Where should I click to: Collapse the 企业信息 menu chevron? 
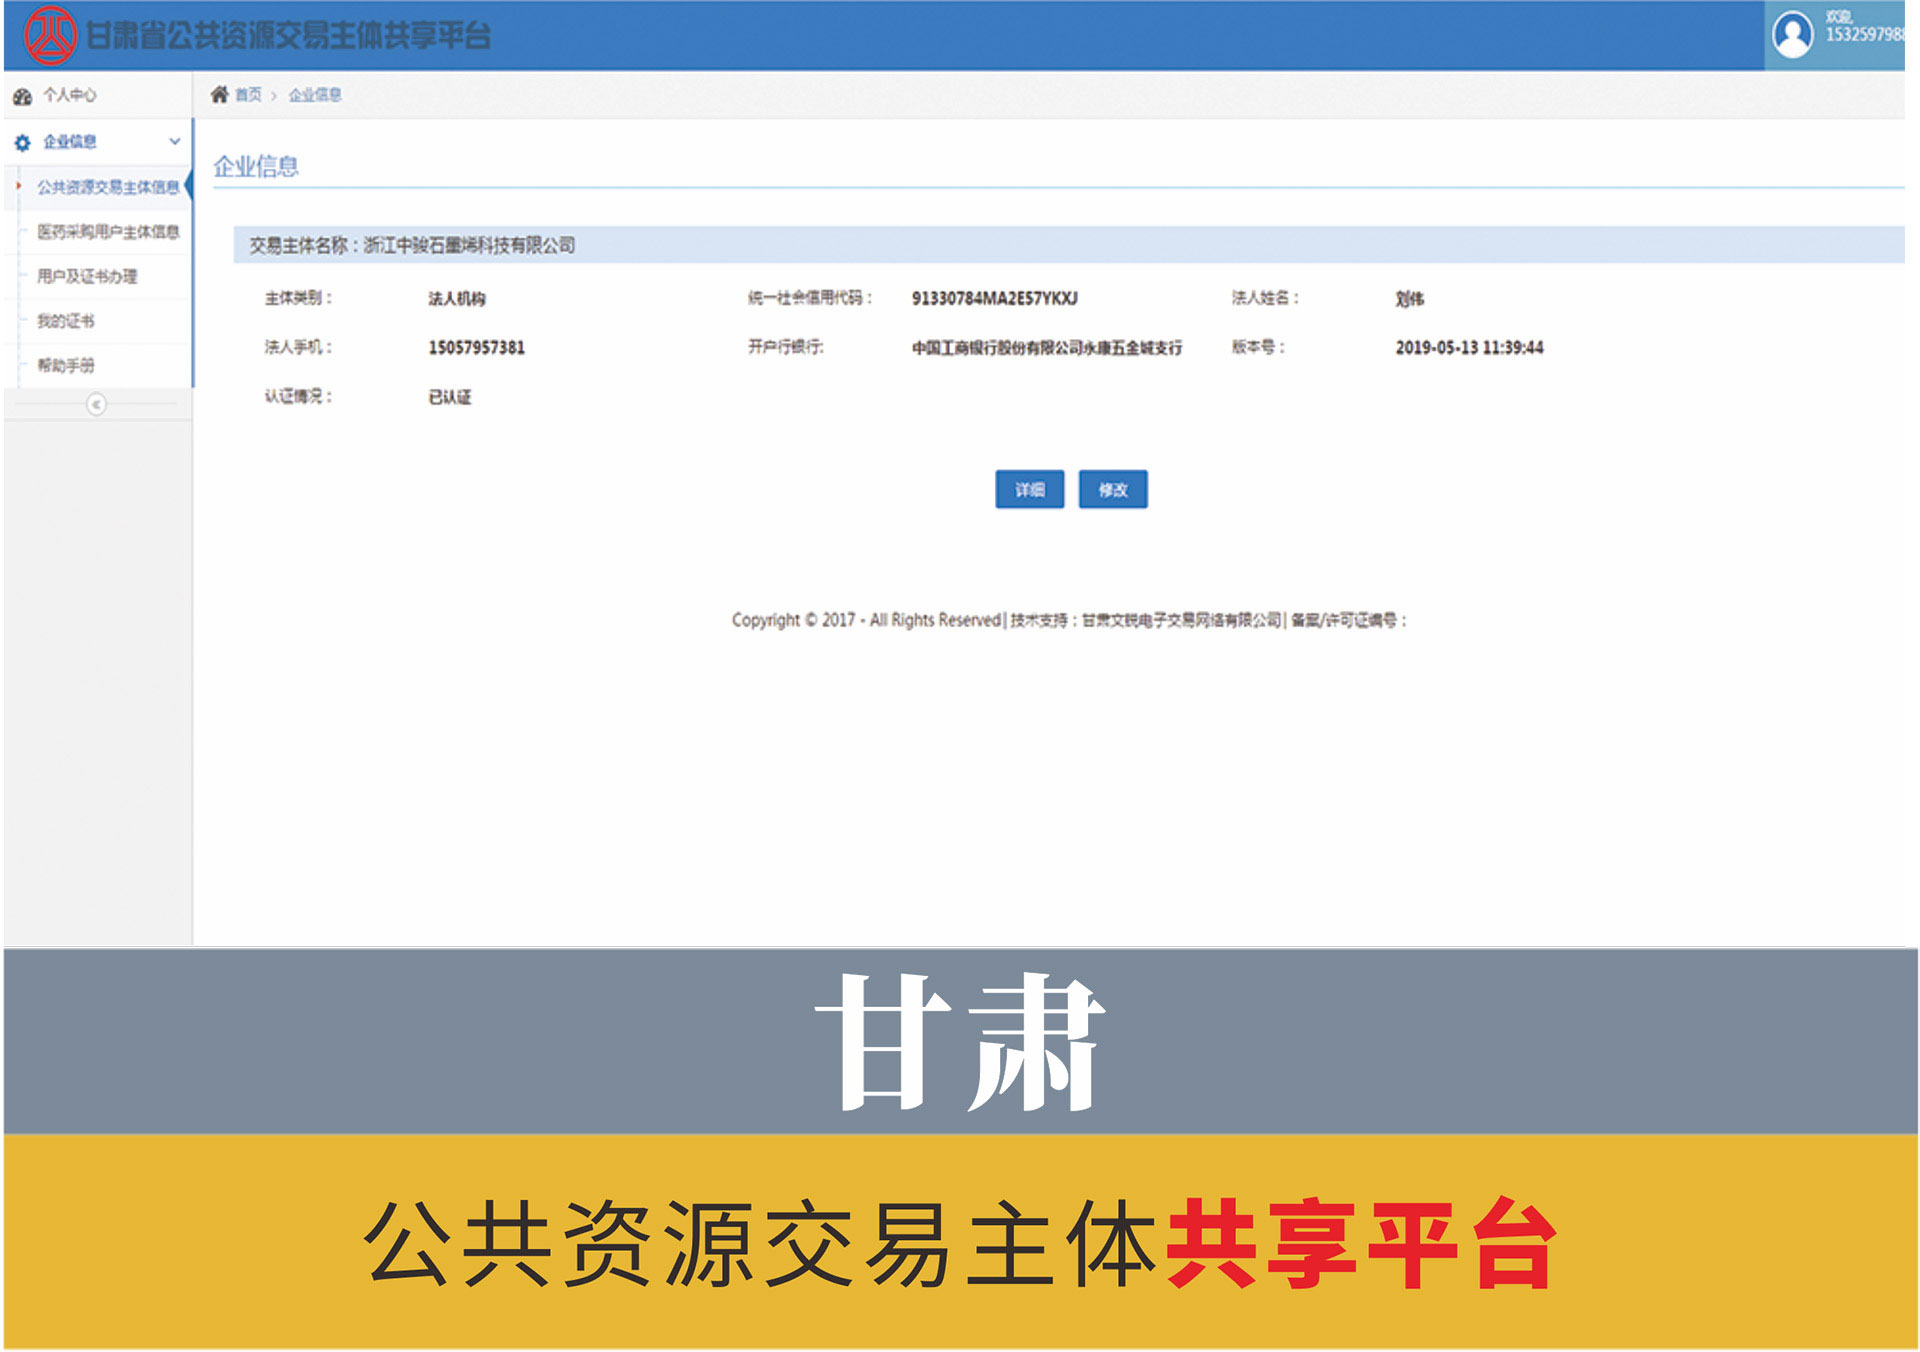tap(175, 142)
